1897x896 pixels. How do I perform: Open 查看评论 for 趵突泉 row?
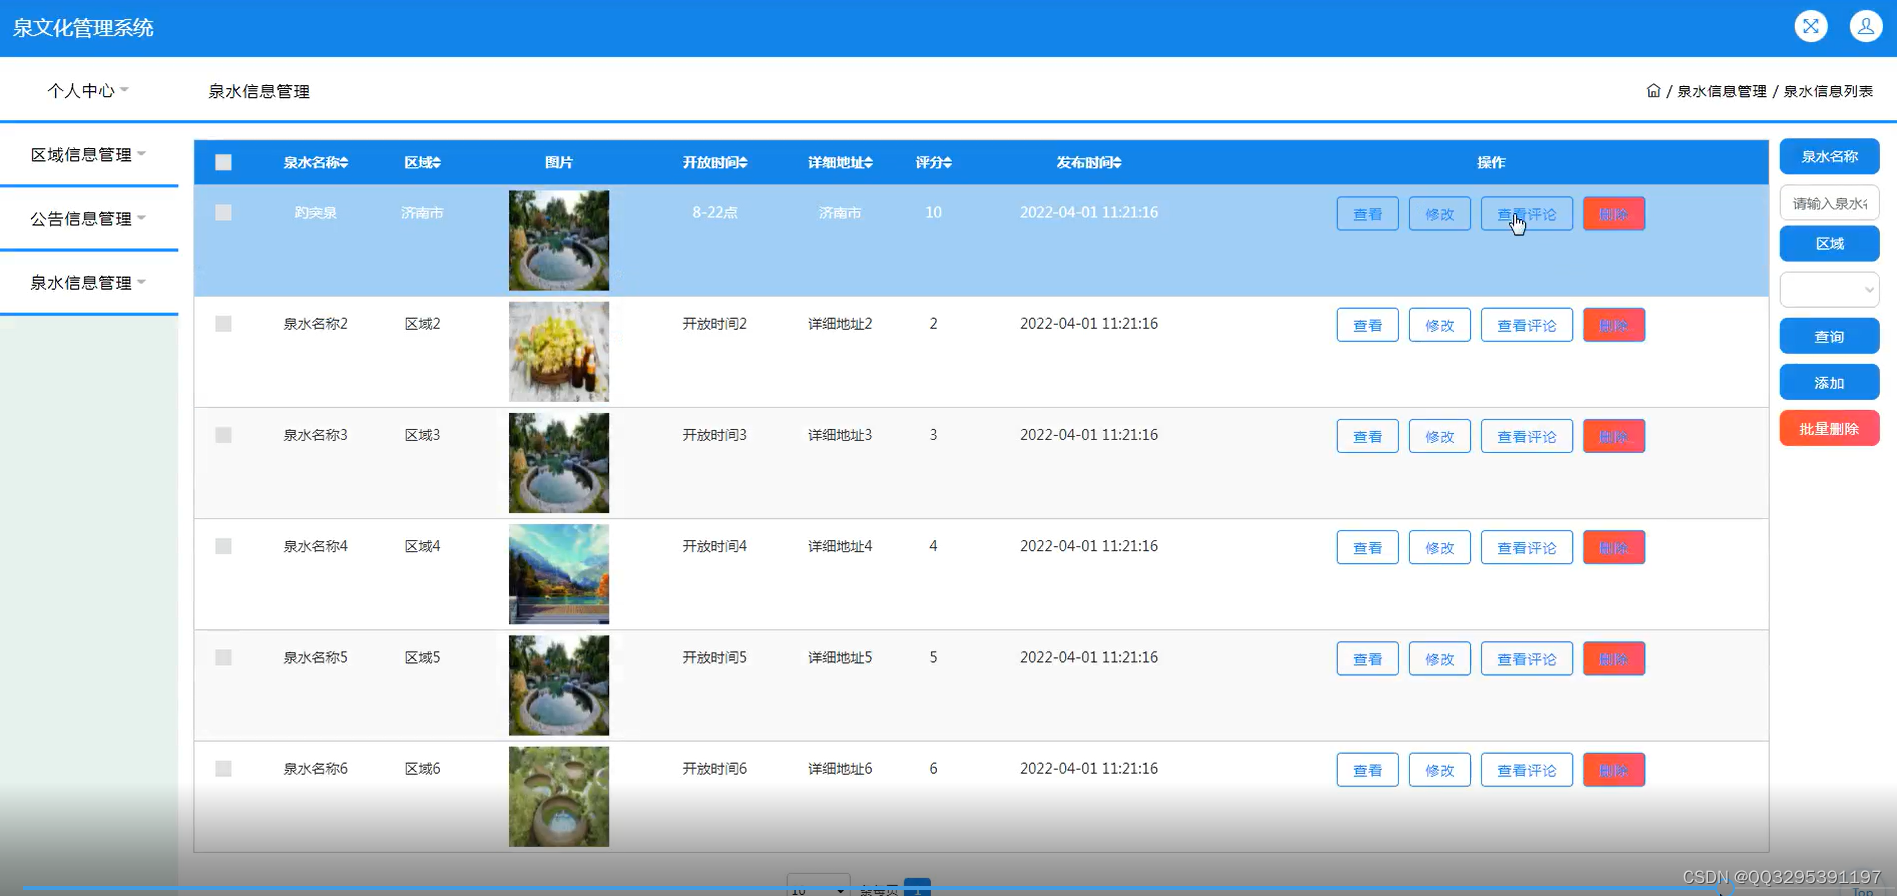tap(1526, 214)
